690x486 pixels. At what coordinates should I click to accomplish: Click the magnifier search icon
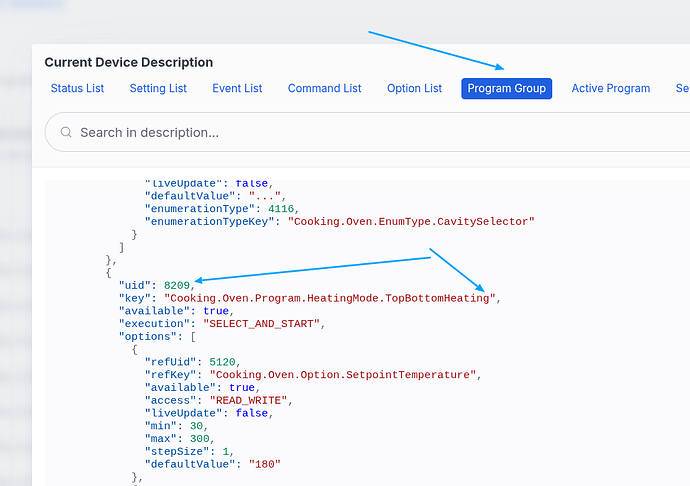66,132
